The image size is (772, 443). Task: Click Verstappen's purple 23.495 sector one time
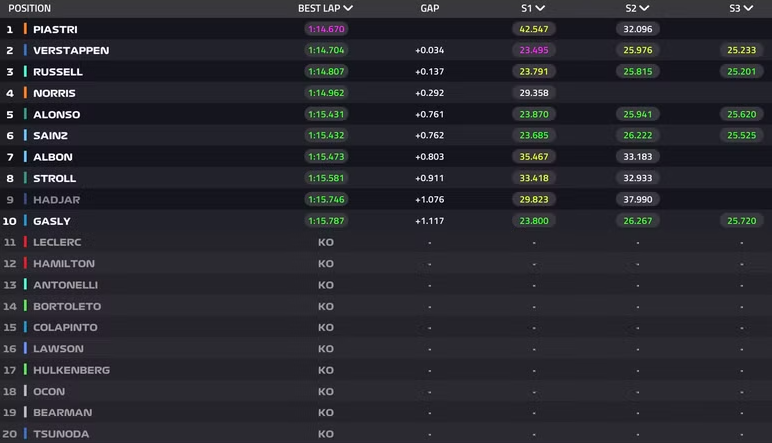pos(534,50)
